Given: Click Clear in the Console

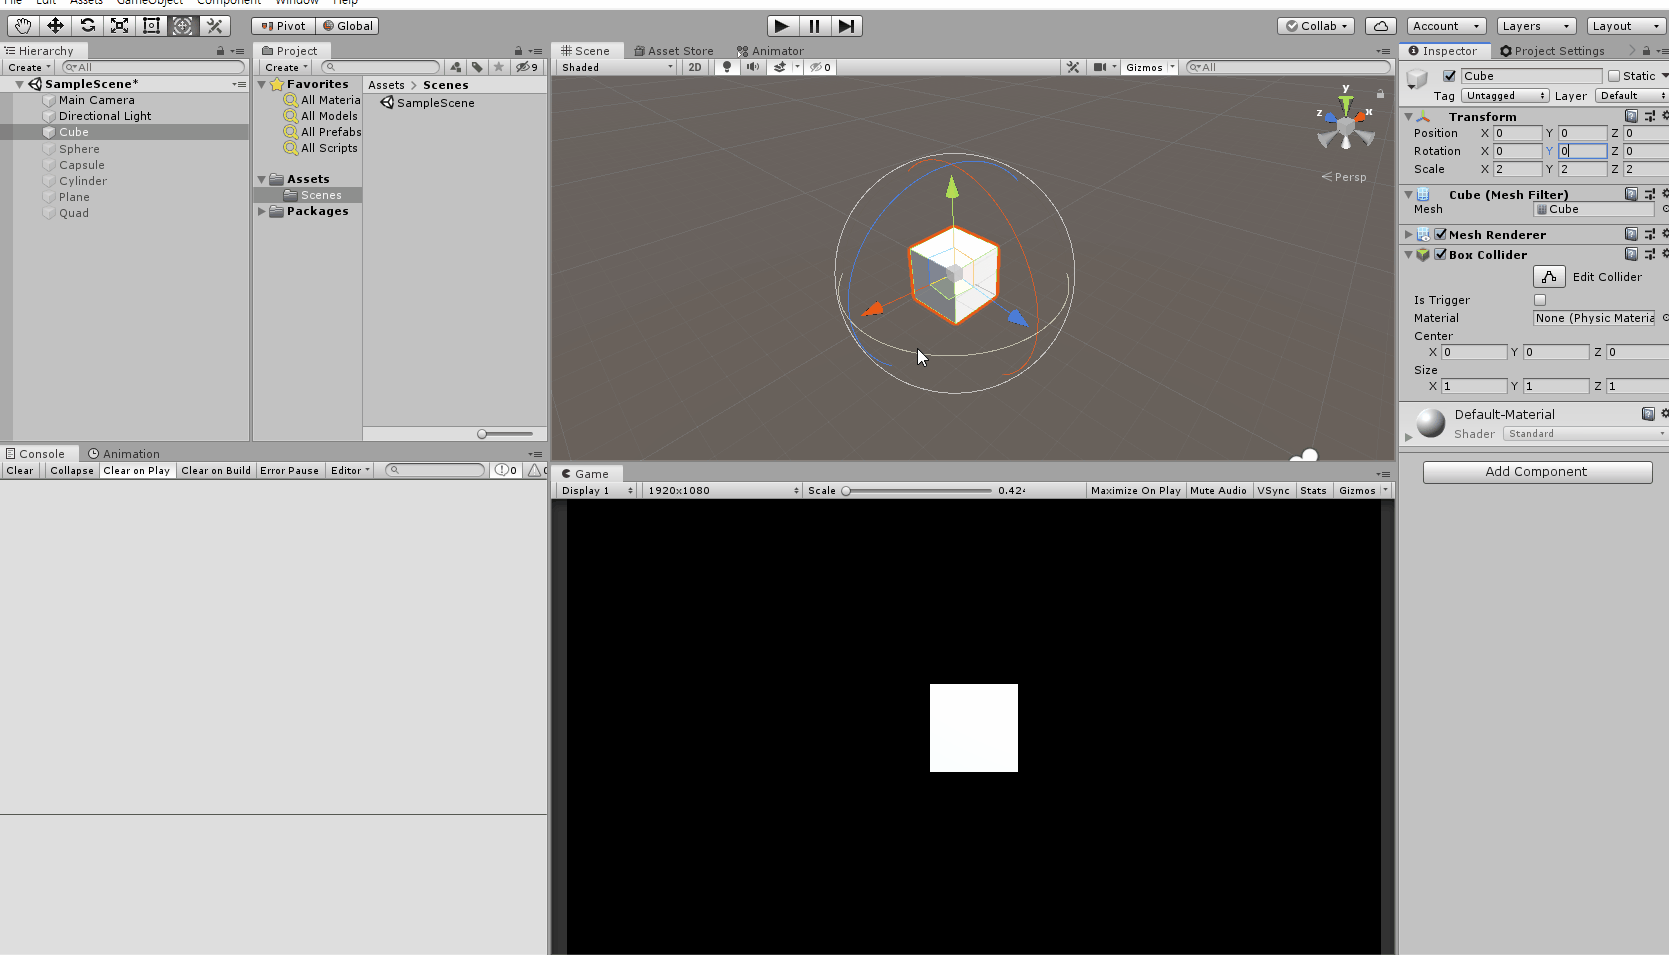Looking at the screenshot, I should coord(20,470).
